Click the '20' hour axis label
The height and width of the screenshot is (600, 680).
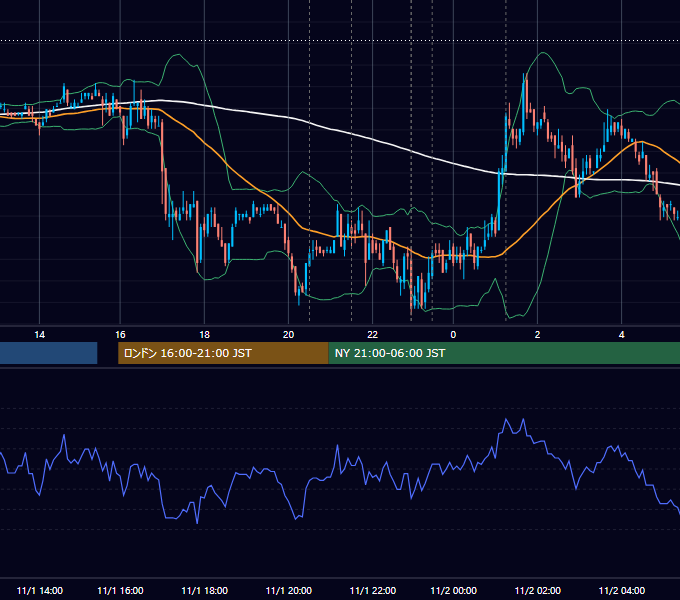pyautogui.click(x=288, y=335)
